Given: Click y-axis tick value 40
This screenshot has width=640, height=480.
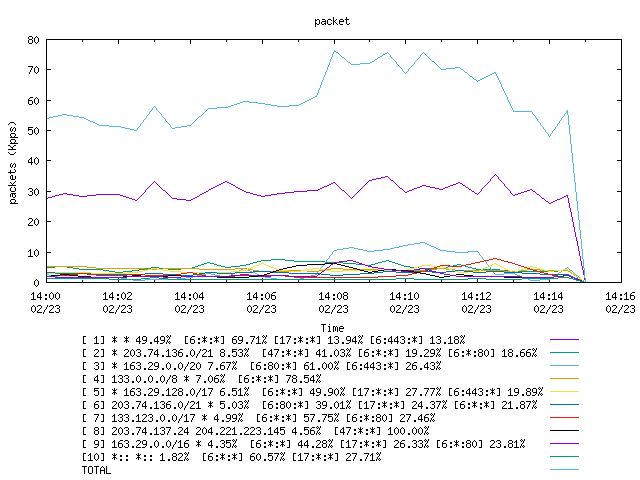Looking at the screenshot, I should click(x=33, y=161).
